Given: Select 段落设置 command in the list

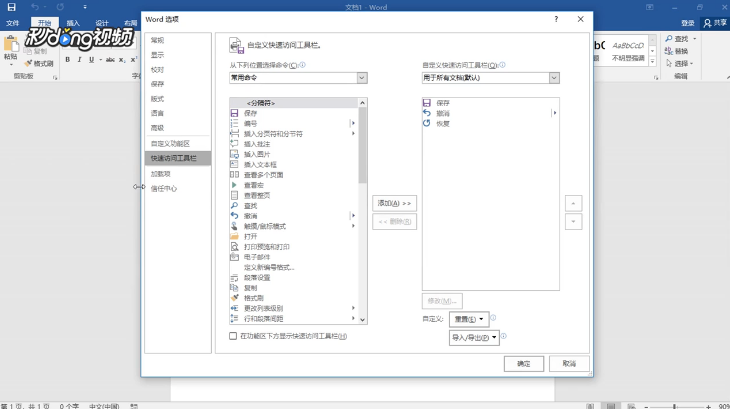Looking at the screenshot, I should click(294, 277).
